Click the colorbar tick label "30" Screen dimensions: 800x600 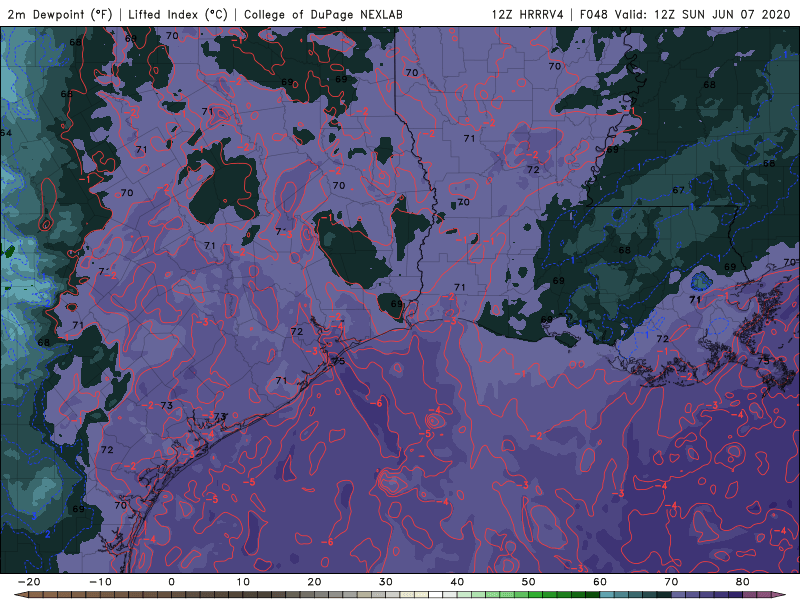tap(386, 582)
